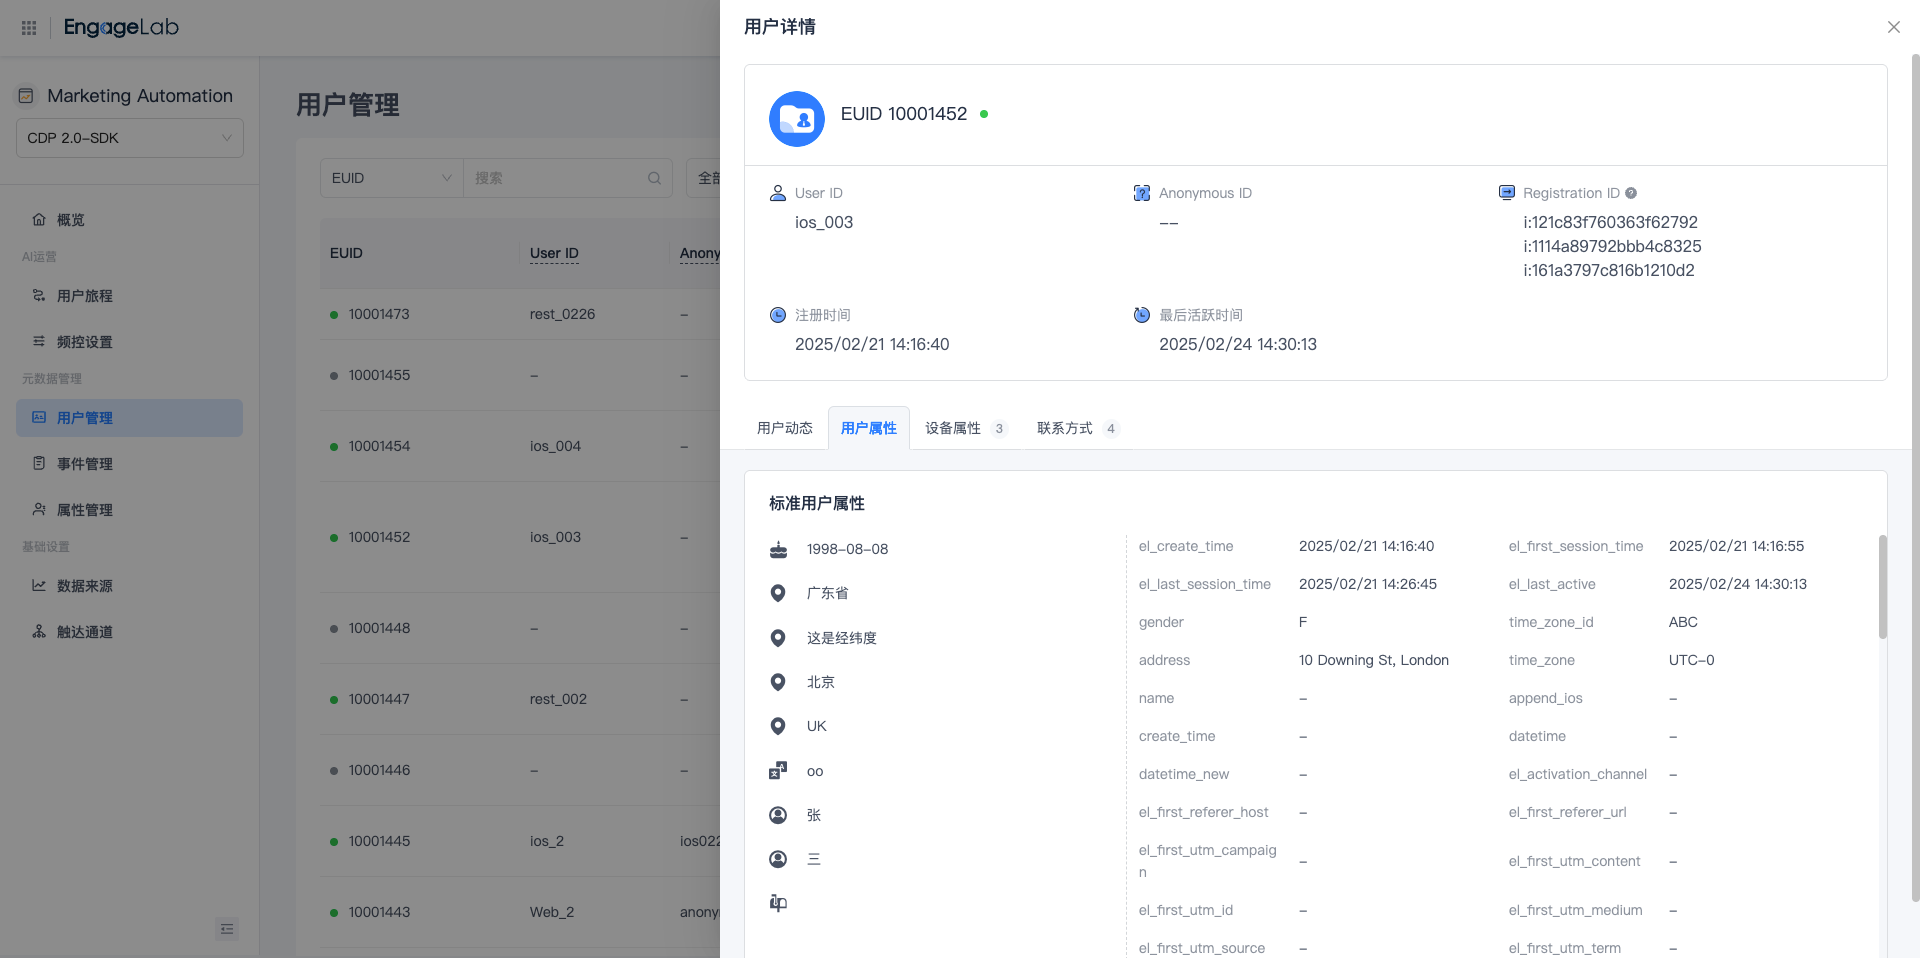
Task: Open 频控设置 in the sidebar
Action: pos(129,342)
